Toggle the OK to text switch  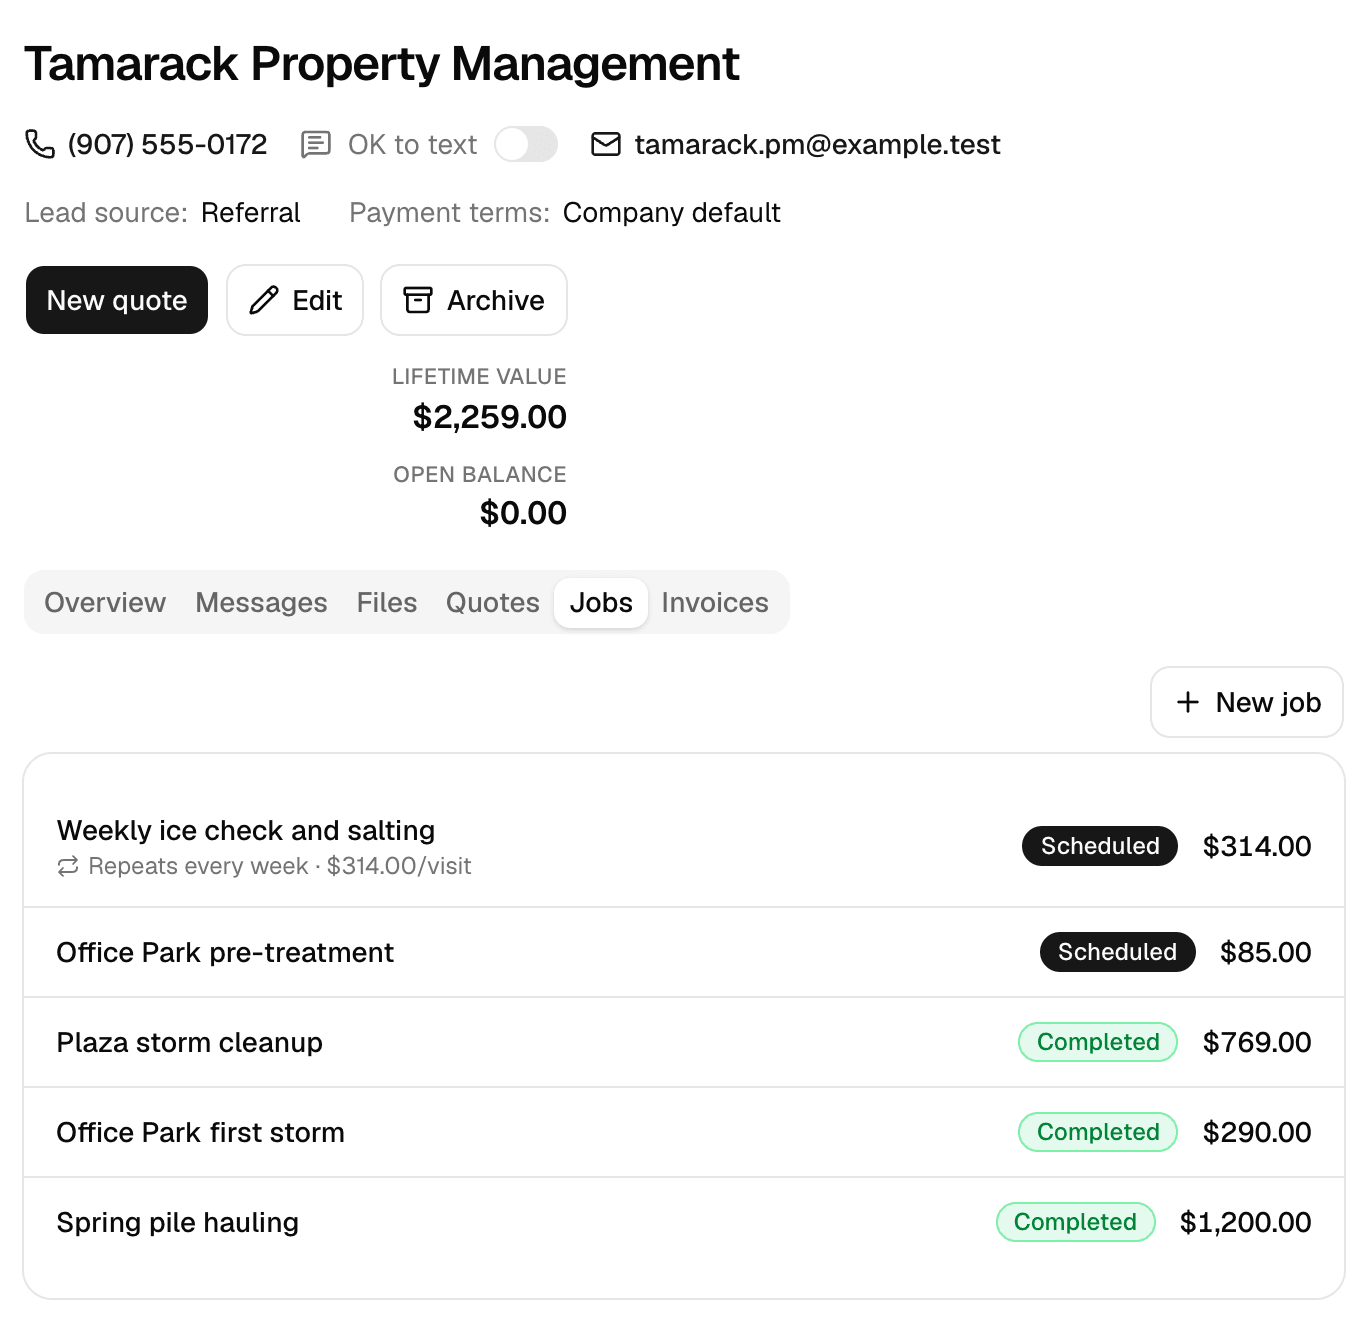(526, 144)
